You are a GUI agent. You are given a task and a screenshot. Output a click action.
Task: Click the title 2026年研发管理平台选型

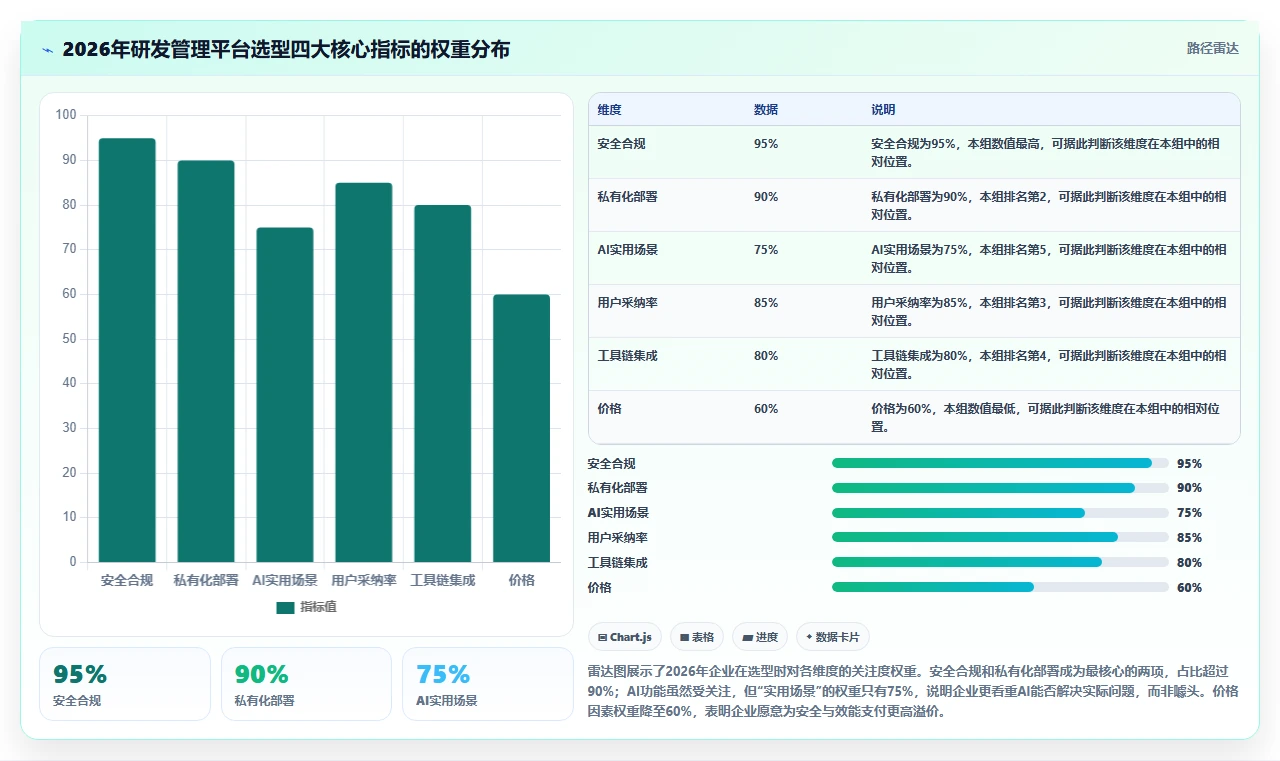pos(286,49)
